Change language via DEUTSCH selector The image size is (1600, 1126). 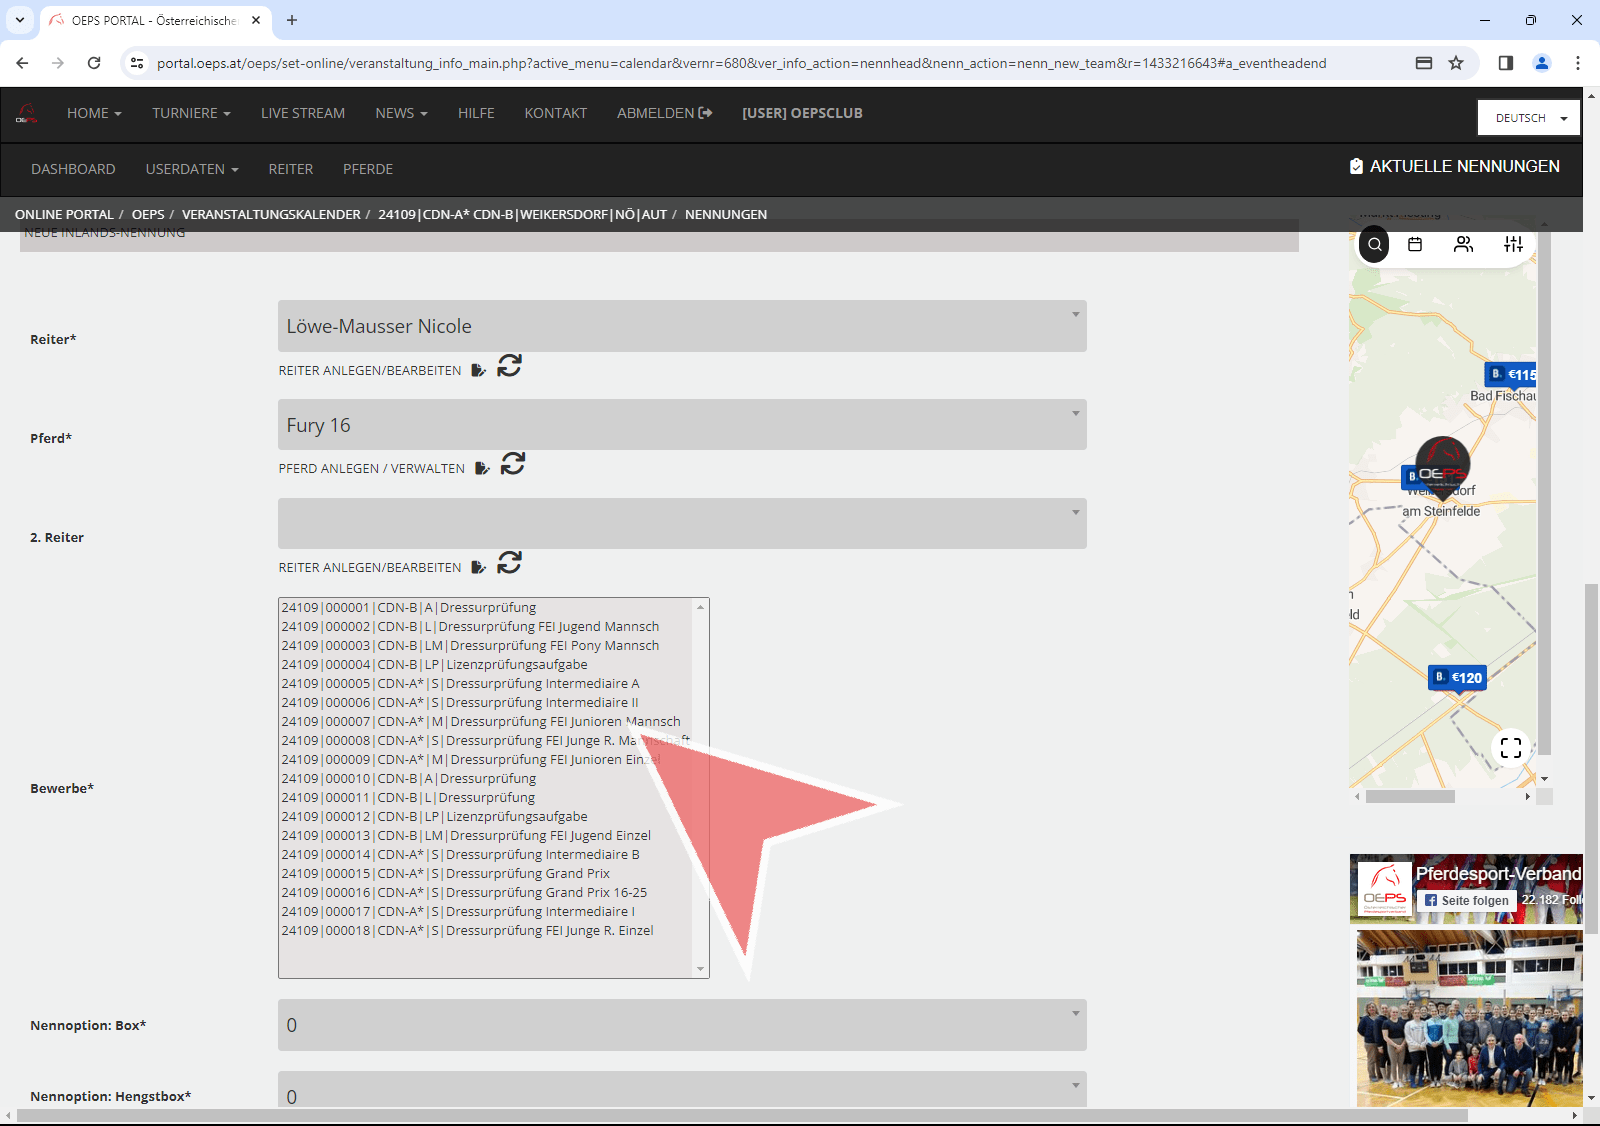coord(1528,118)
